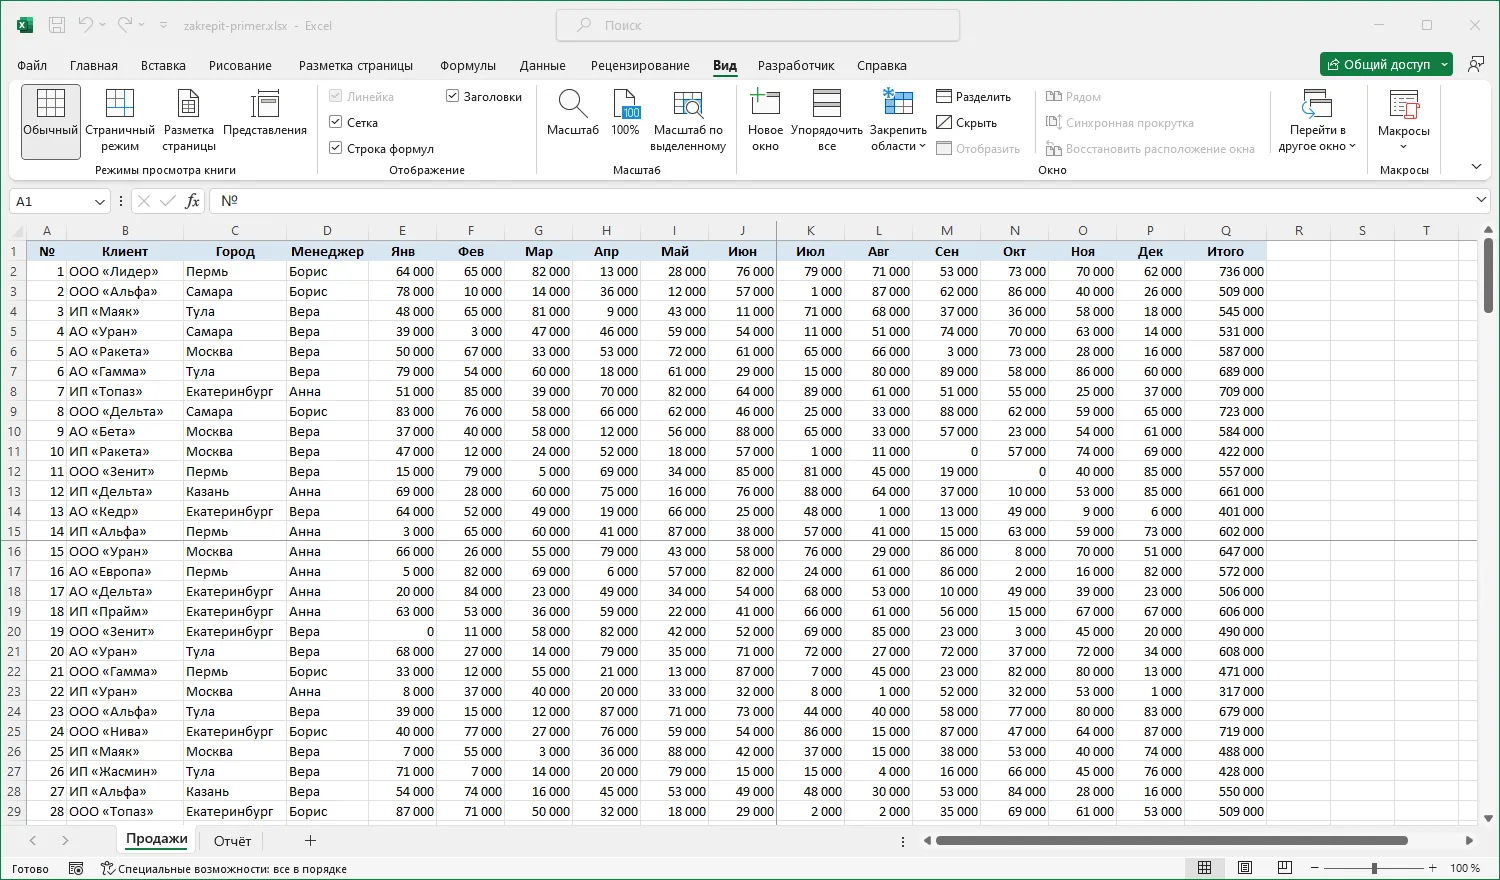Viewport: 1500px width, 880px height.
Task: Expand the formula bar
Action: click(x=1481, y=201)
